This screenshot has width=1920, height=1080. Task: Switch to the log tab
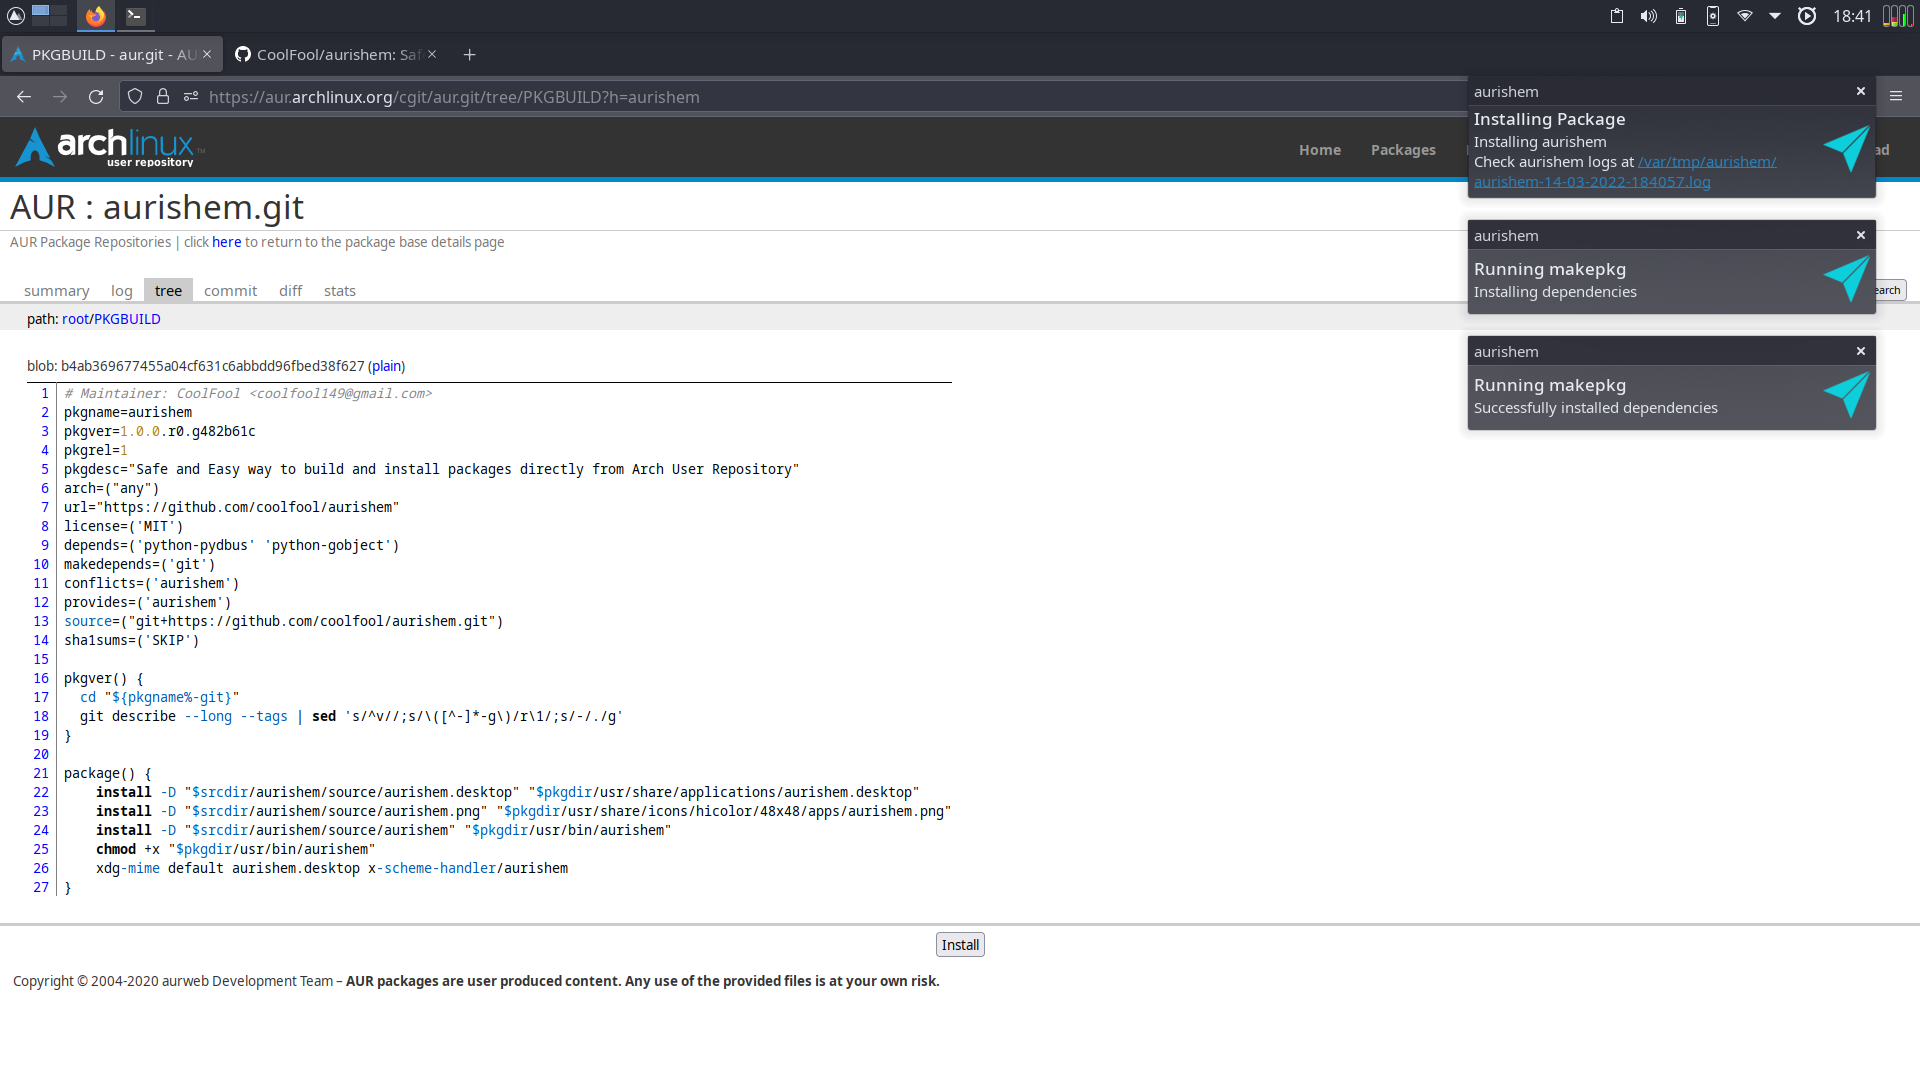(123, 289)
